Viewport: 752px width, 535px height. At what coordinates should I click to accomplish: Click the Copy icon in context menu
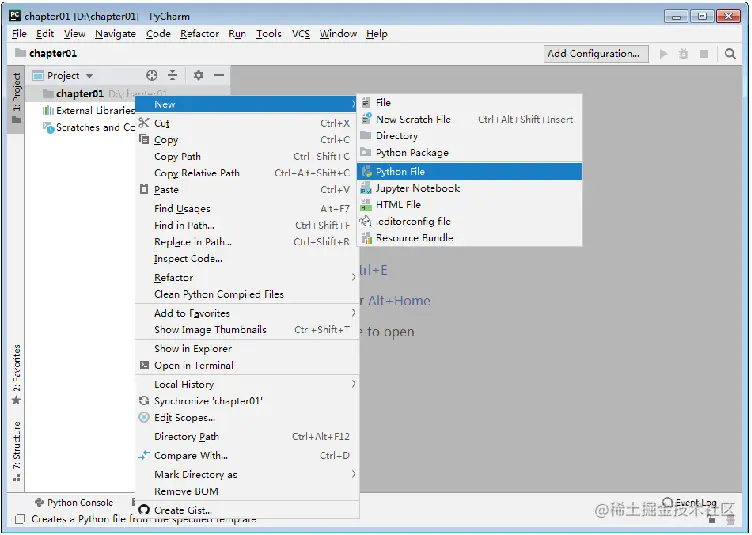(144, 140)
